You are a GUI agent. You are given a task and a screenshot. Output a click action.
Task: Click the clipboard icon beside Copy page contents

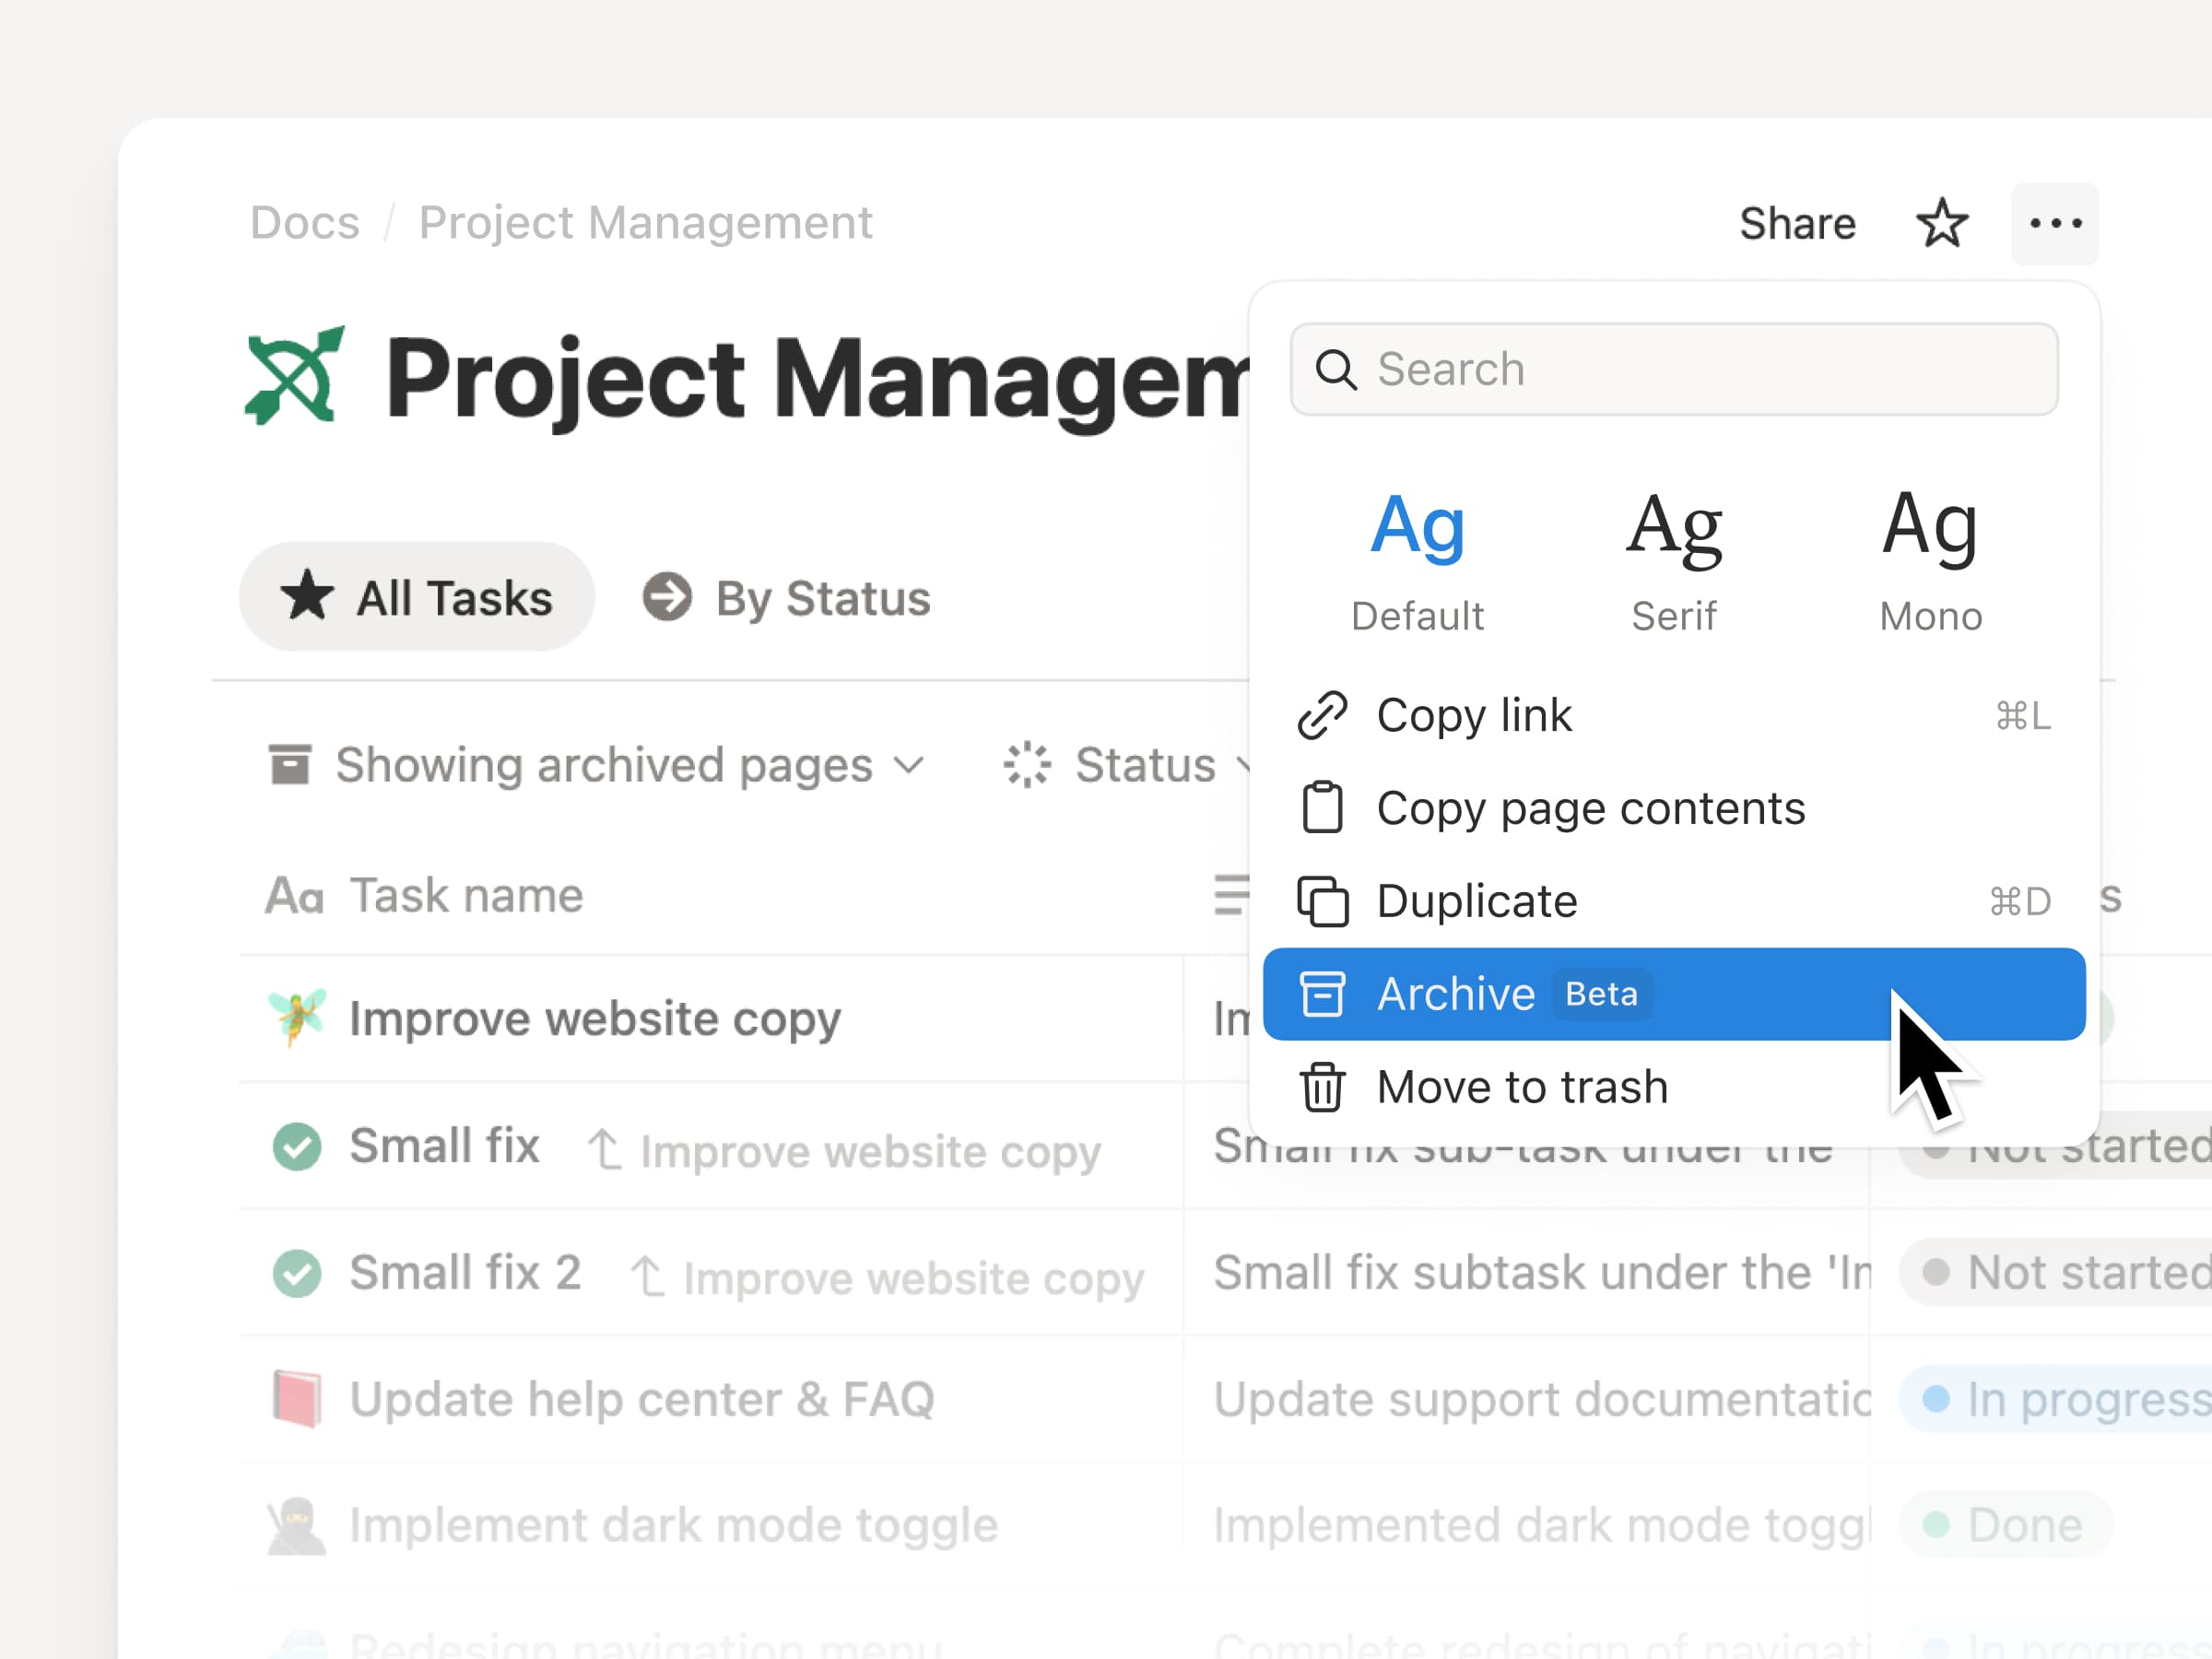(x=1324, y=808)
